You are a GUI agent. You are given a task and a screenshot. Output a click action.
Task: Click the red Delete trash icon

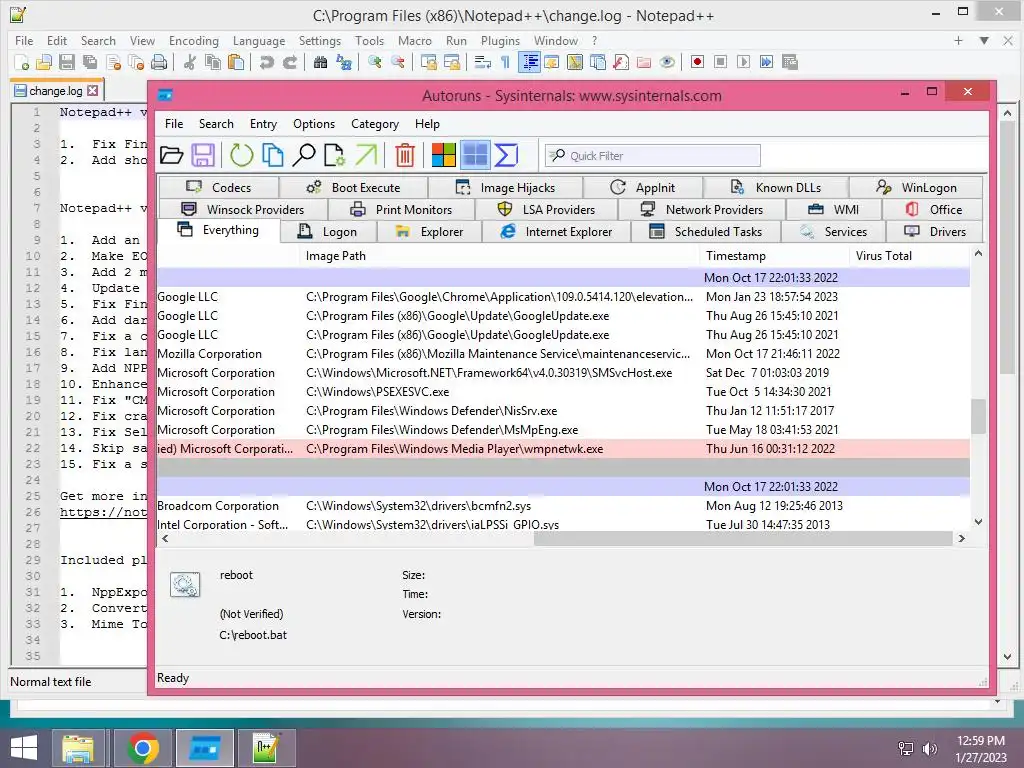[x=405, y=155]
